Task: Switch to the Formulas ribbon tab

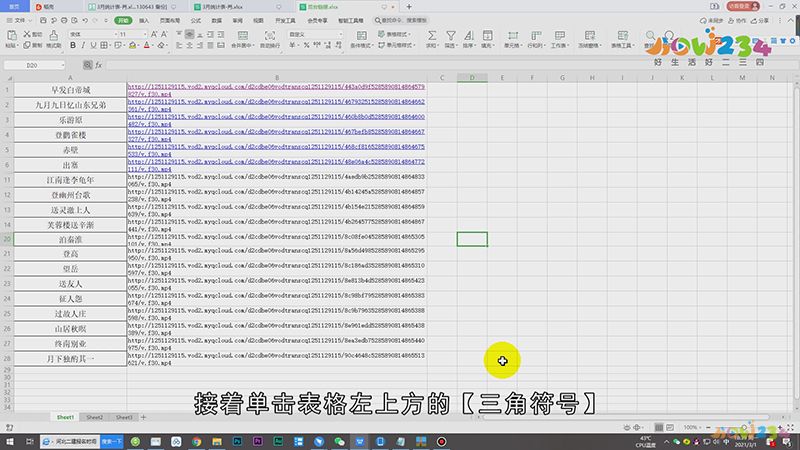Action: tap(196, 20)
